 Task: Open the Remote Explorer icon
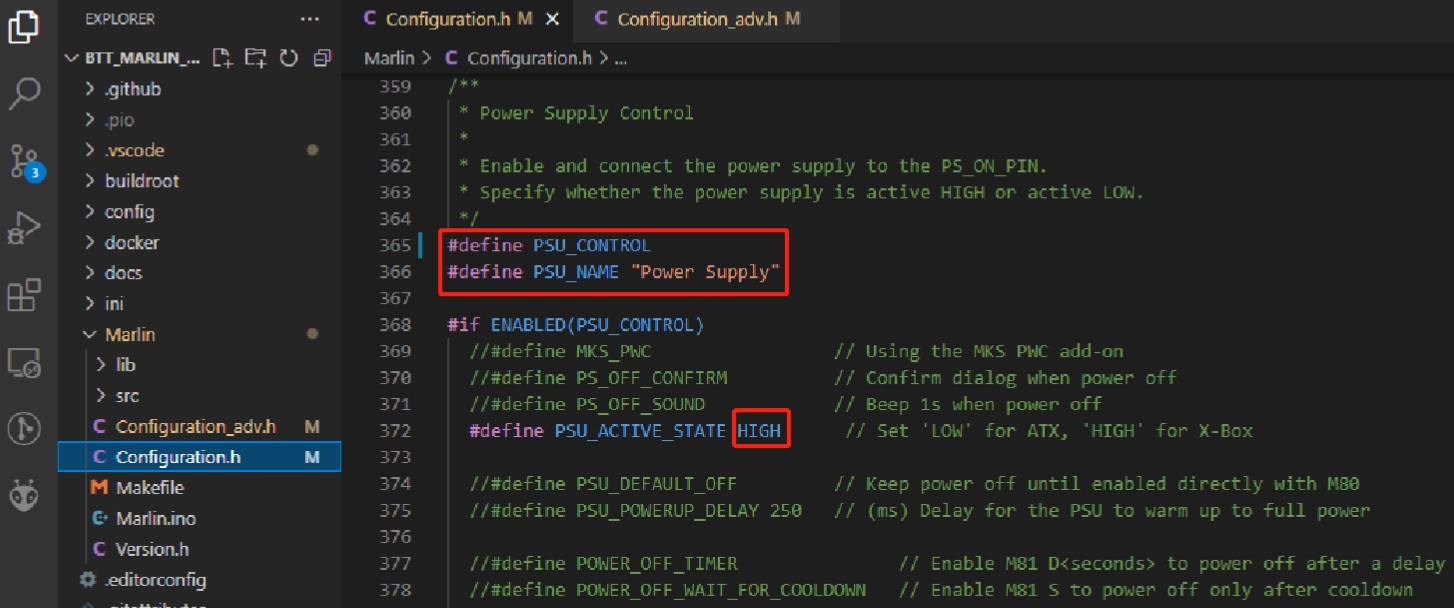[24, 362]
